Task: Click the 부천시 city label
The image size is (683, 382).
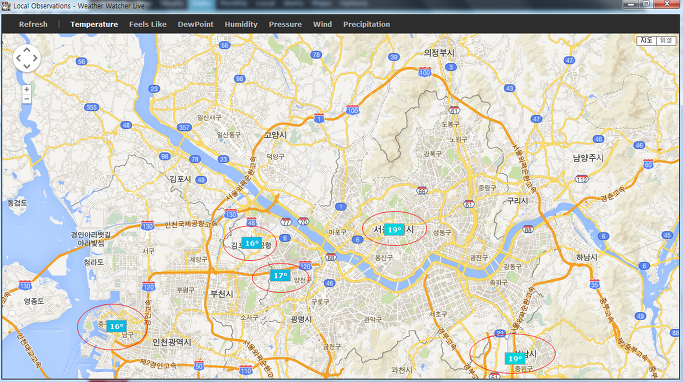Action: [222, 294]
